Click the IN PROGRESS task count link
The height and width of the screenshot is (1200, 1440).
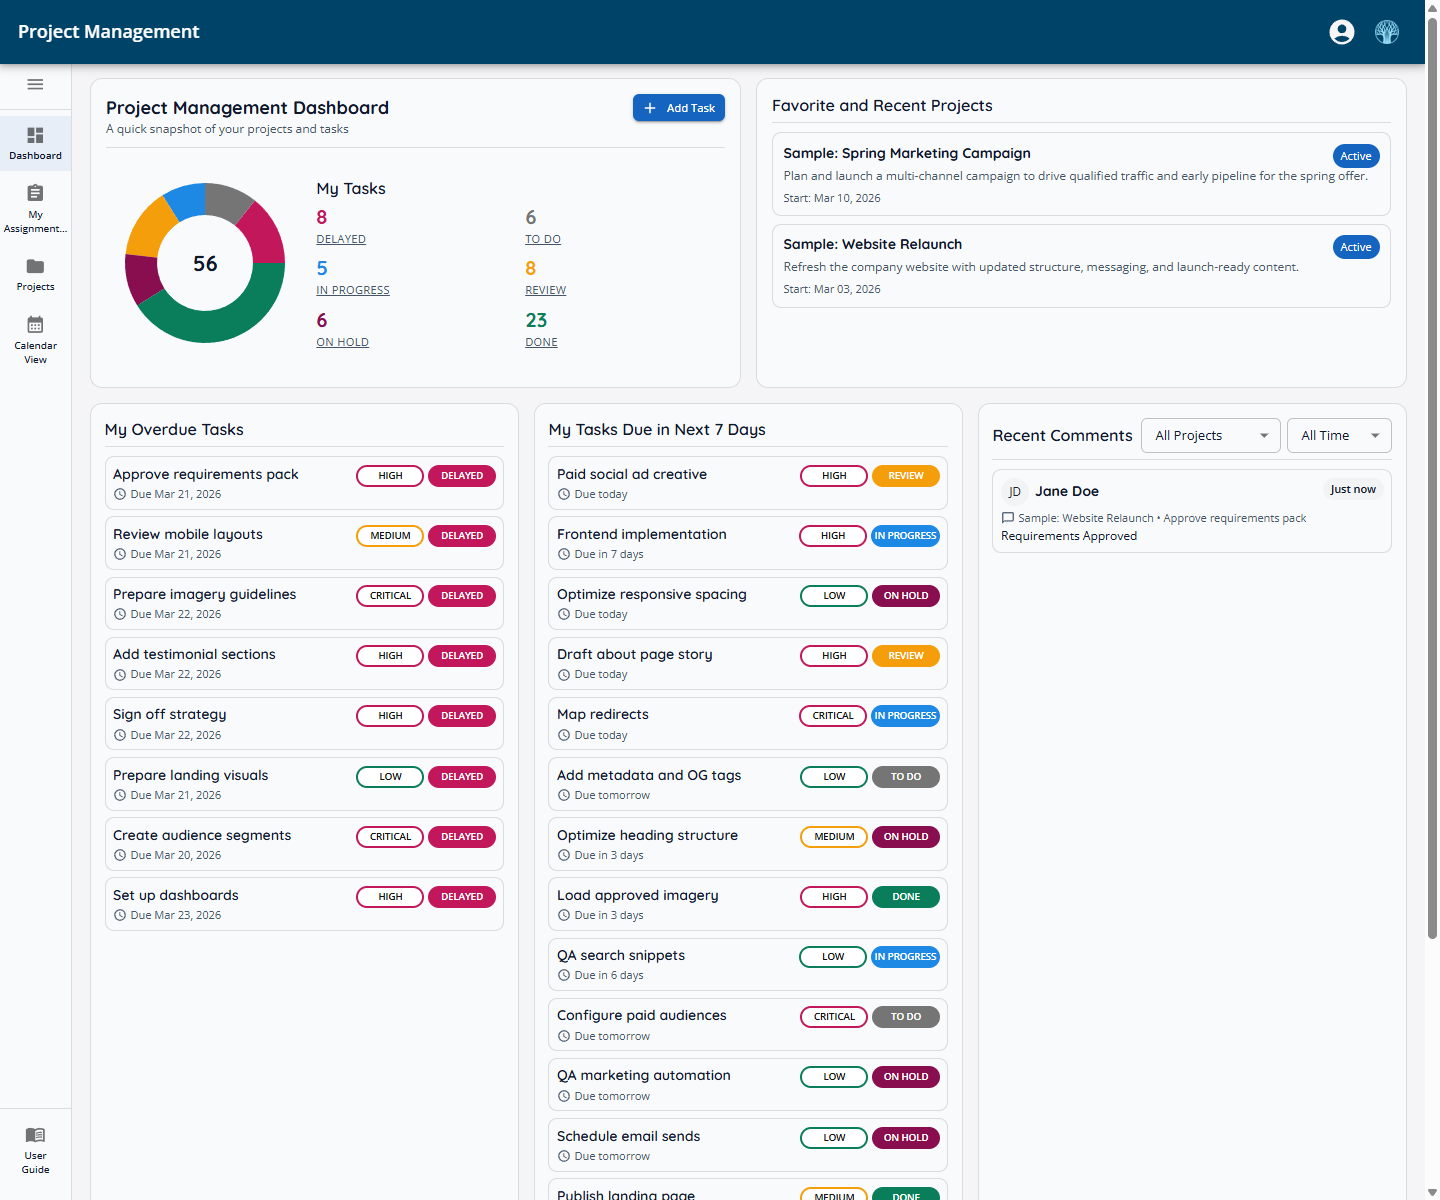[x=353, y=290]
